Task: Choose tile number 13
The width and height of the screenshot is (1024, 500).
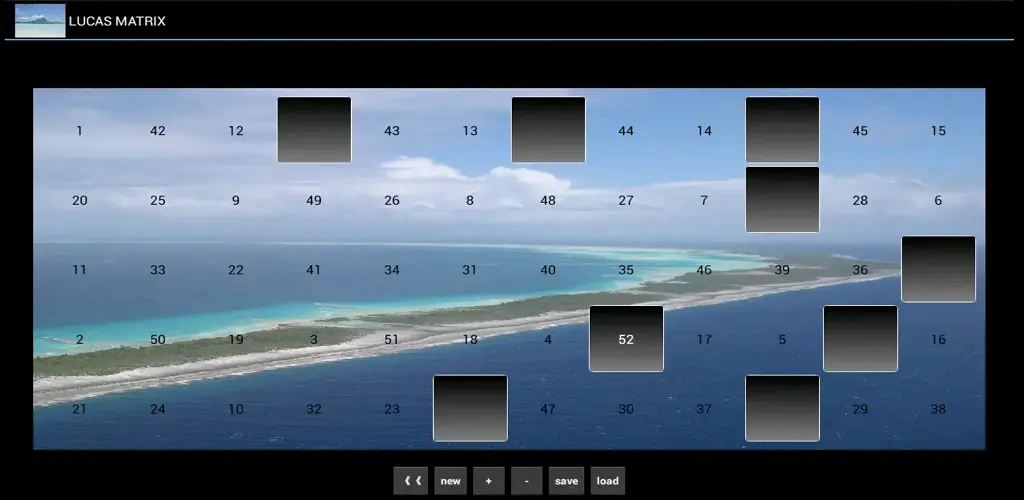Action: (x=470, y=131)
